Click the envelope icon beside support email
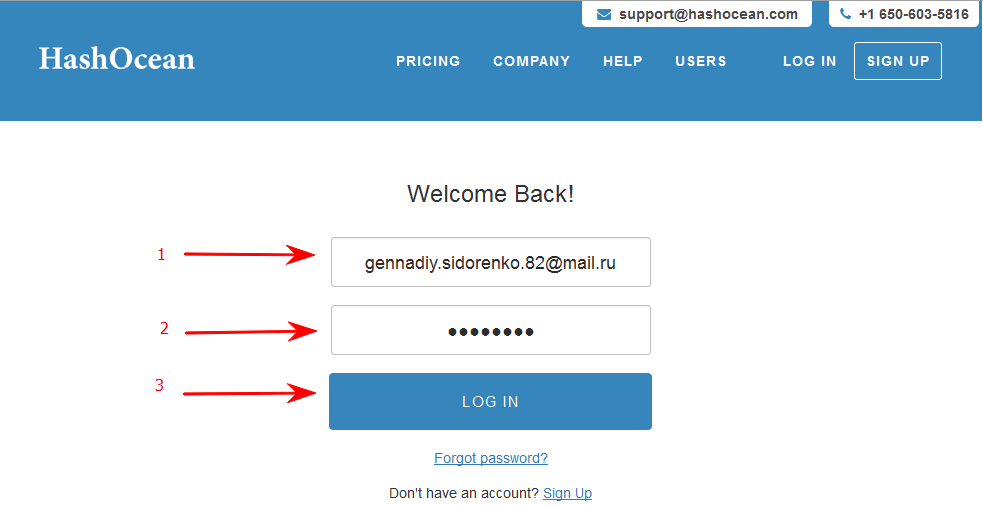Screen dimensions: 983x506 pyautogui.click(x=604, y=14)
